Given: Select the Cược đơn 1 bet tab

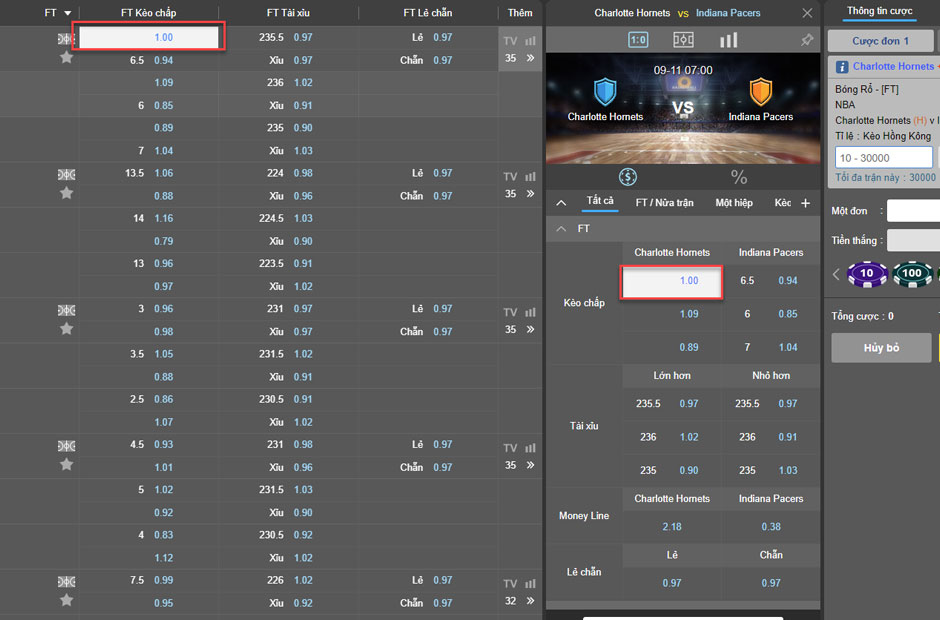Looking at the screenshot, I should point(881,41).
